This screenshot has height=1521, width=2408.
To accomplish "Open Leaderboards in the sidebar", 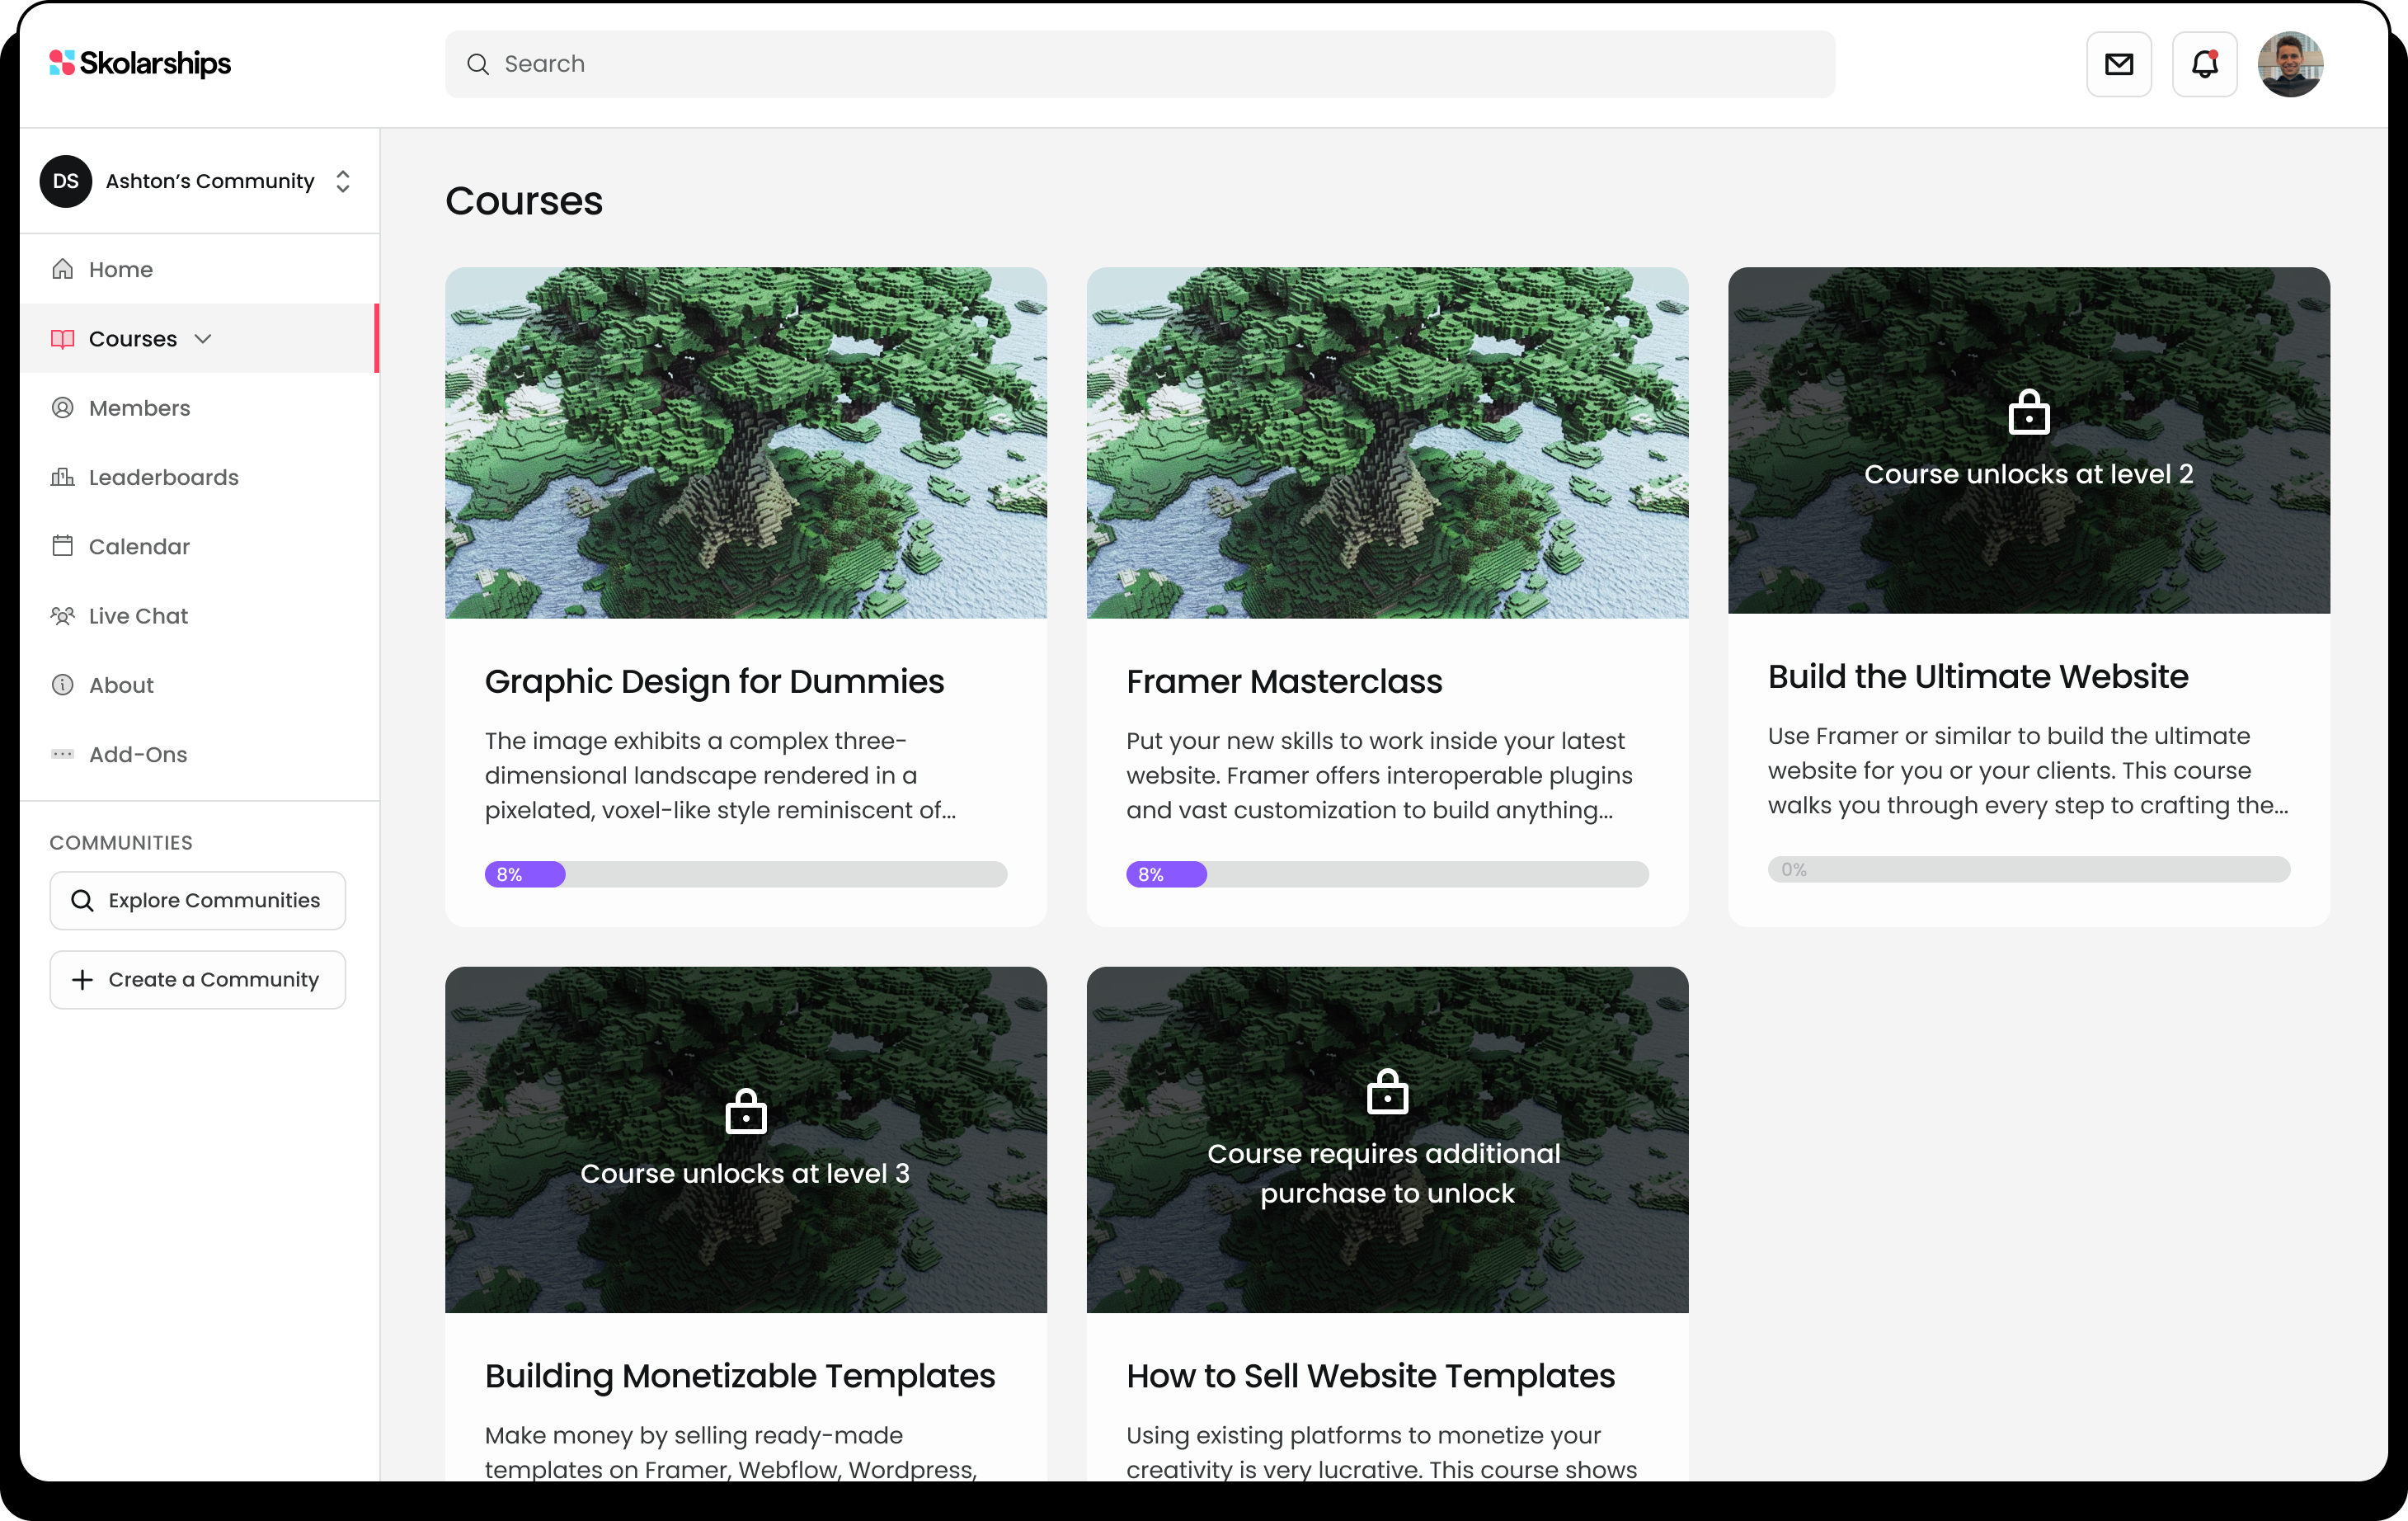I will [x=199, y=477].
